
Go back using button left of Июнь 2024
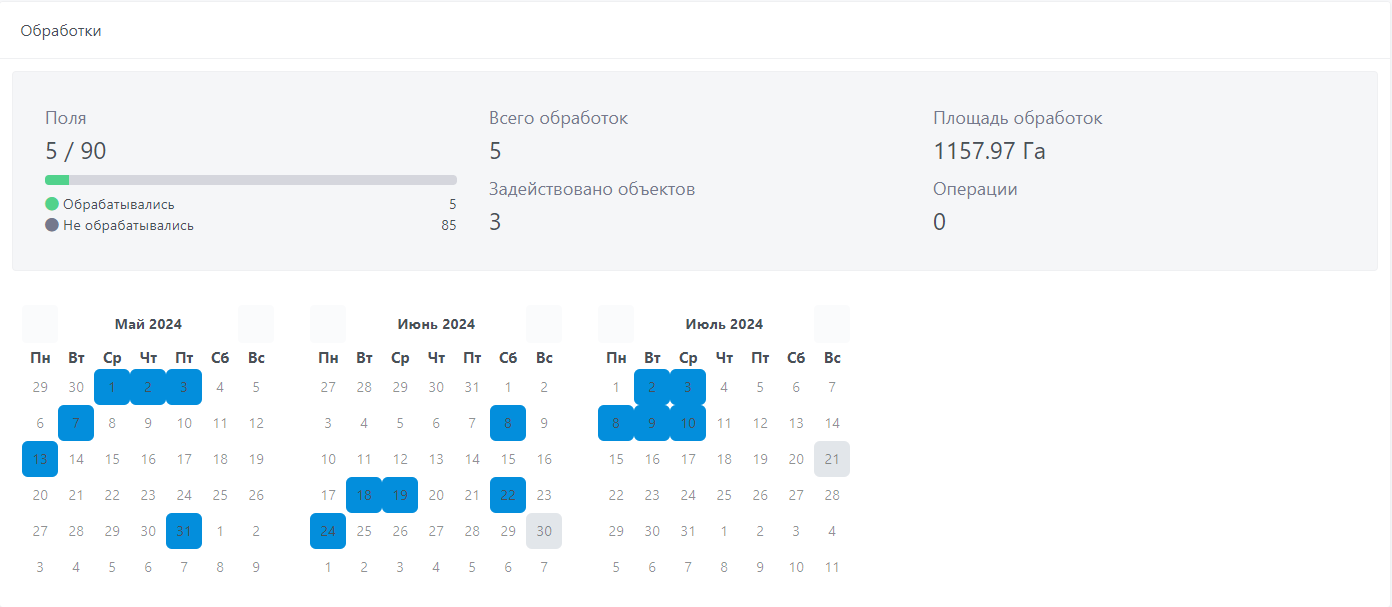(328, 324)
